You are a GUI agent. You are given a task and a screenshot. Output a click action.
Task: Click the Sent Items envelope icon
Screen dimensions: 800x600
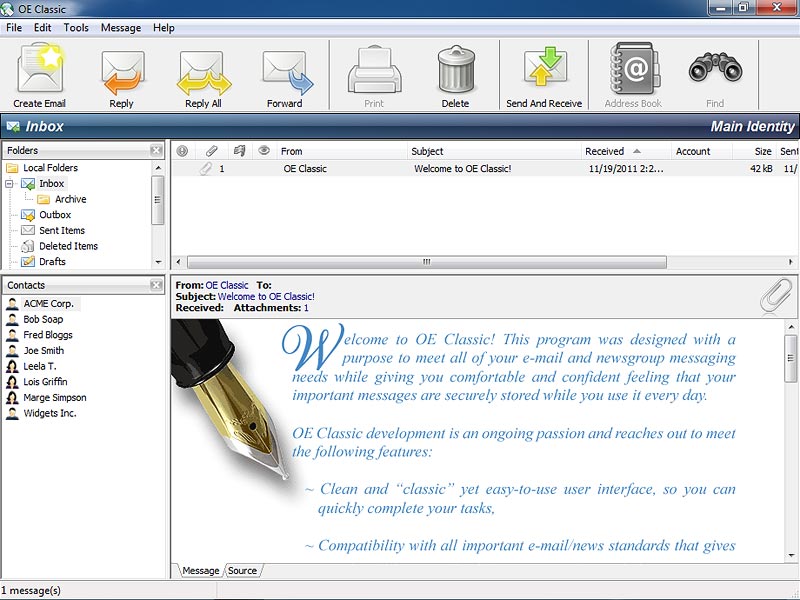point(28,230)
